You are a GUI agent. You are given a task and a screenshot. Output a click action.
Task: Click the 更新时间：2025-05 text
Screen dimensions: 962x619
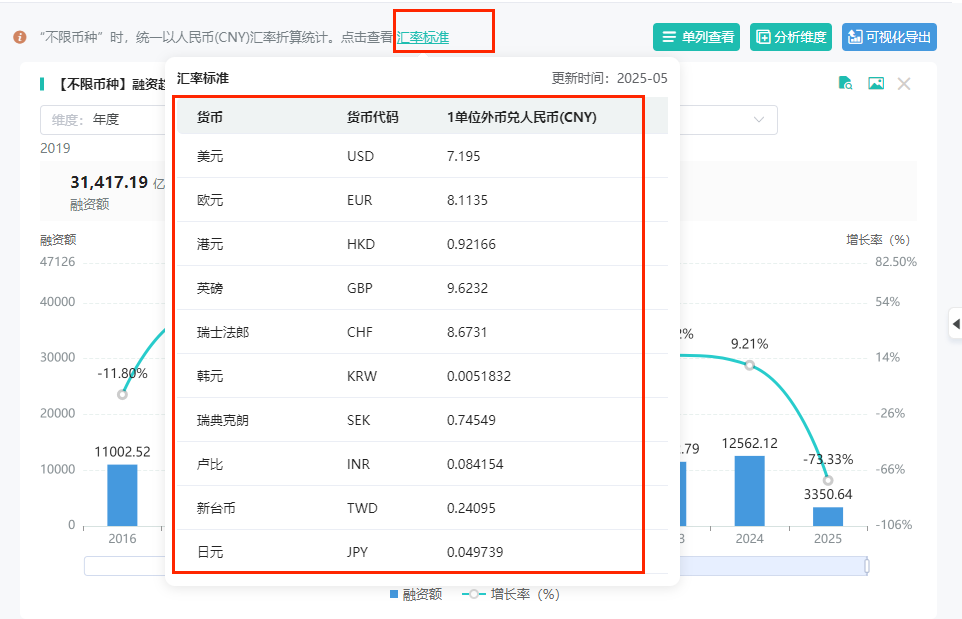609,79
